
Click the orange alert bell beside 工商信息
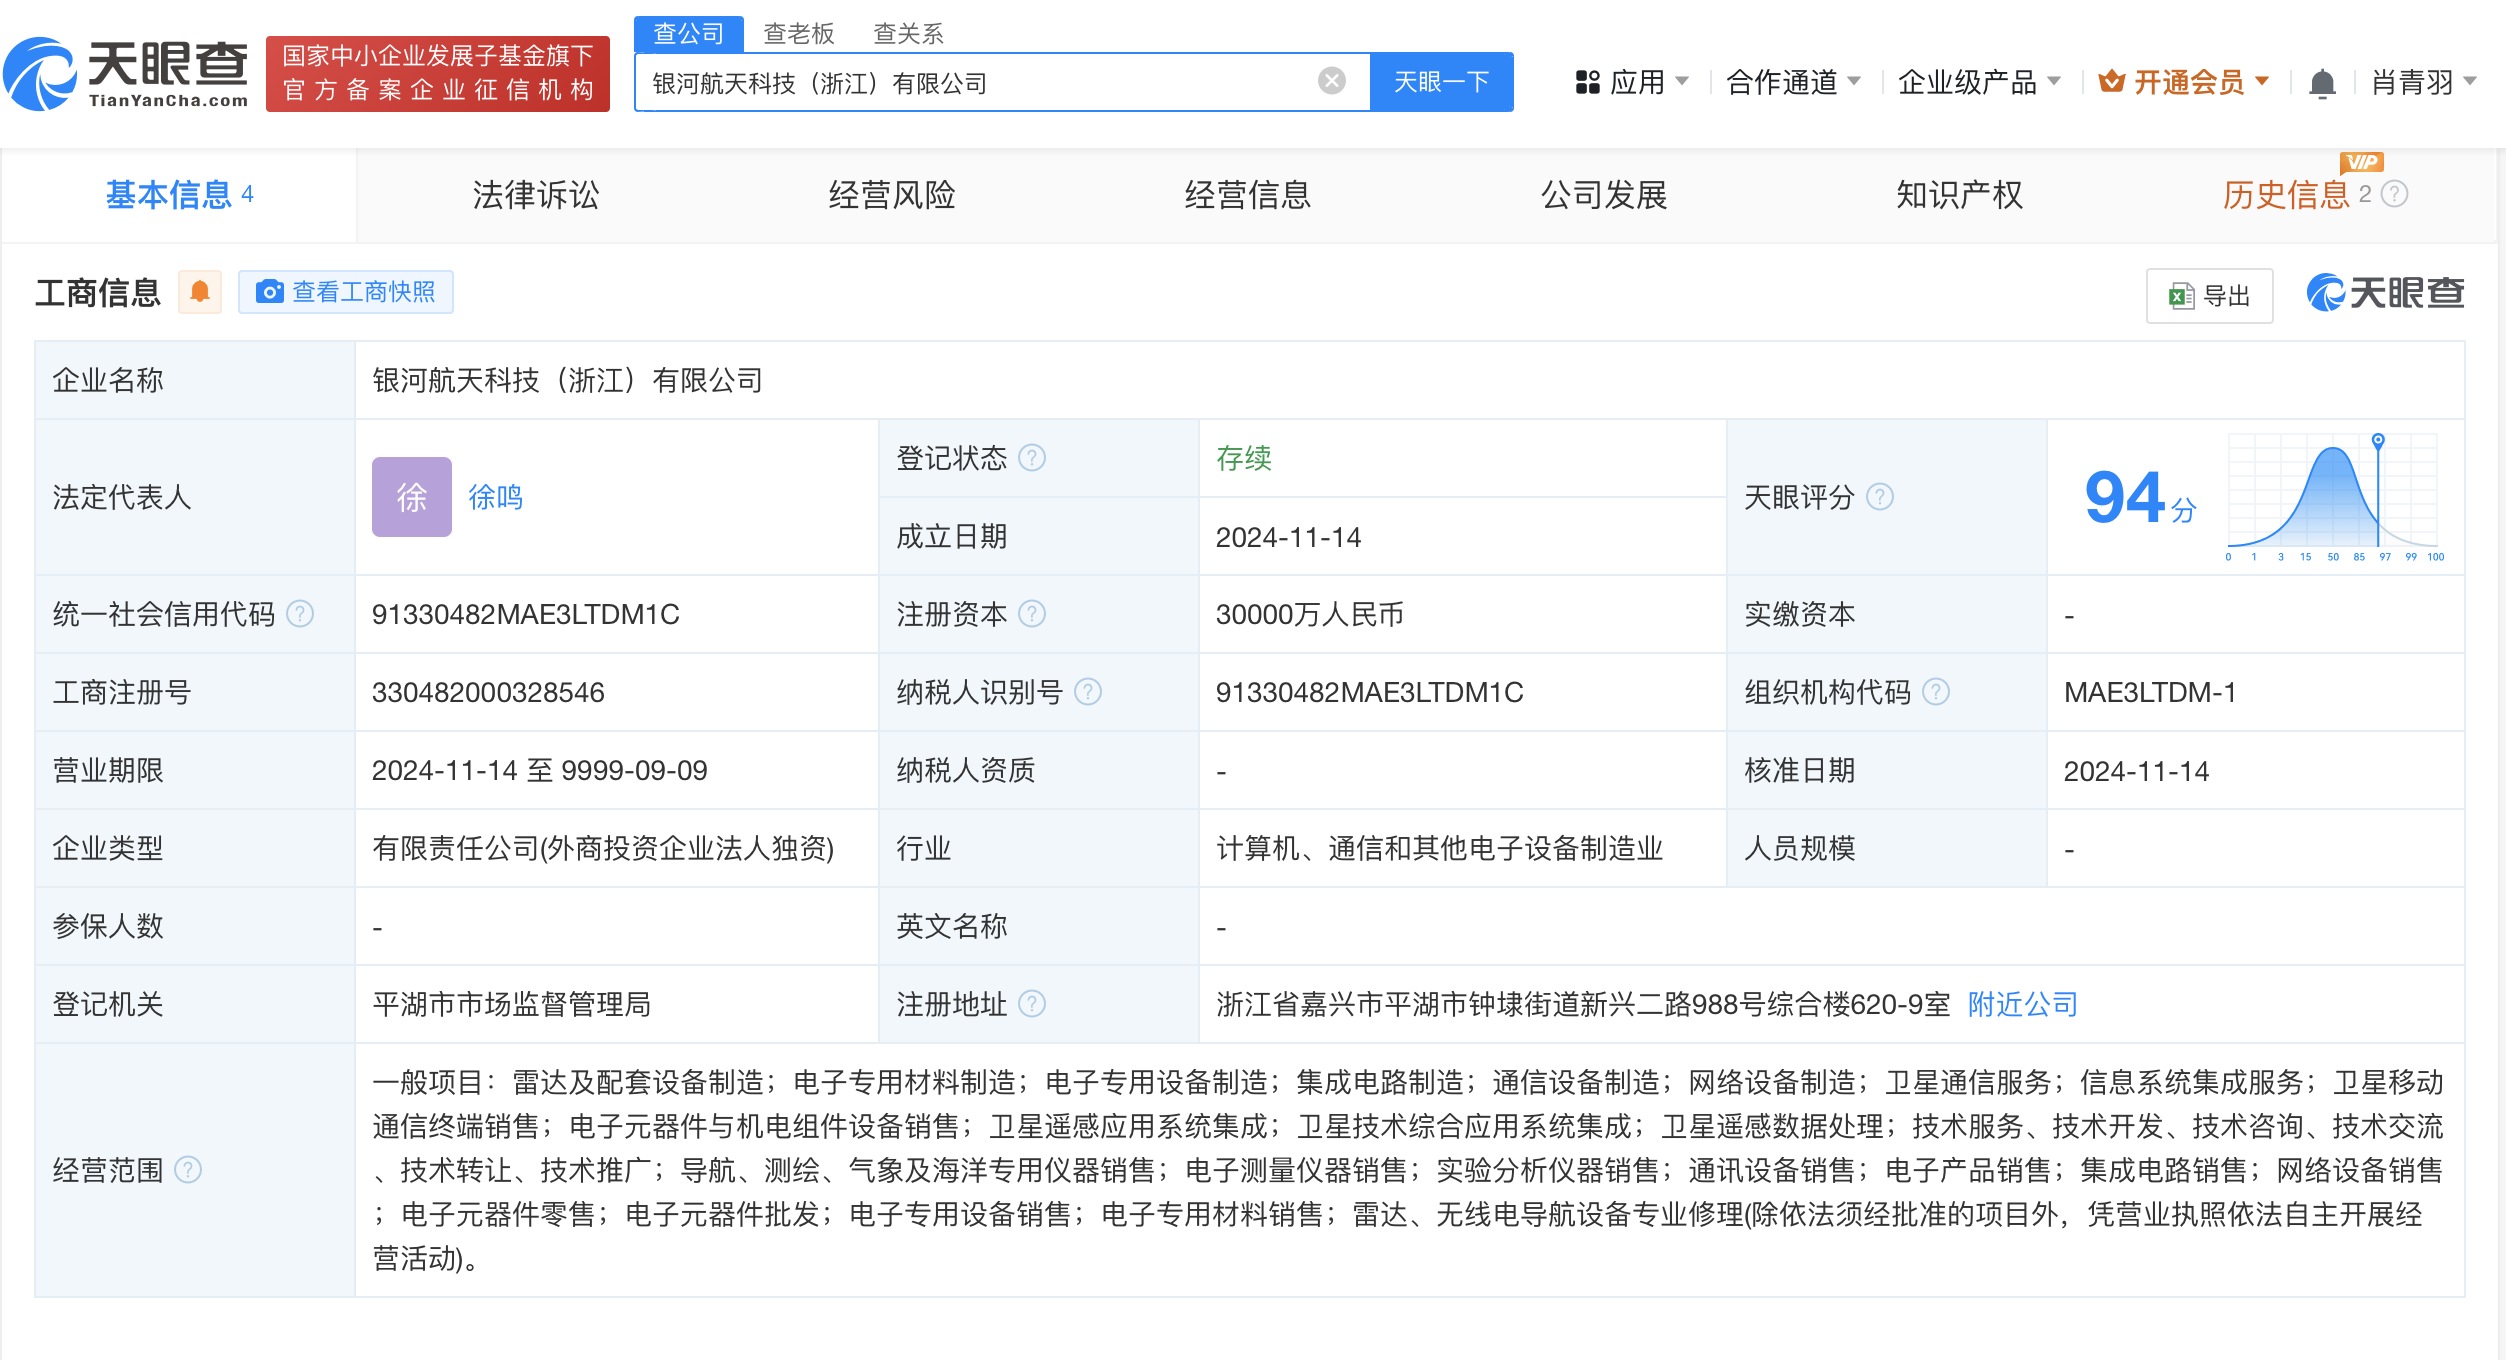[200, 292]
